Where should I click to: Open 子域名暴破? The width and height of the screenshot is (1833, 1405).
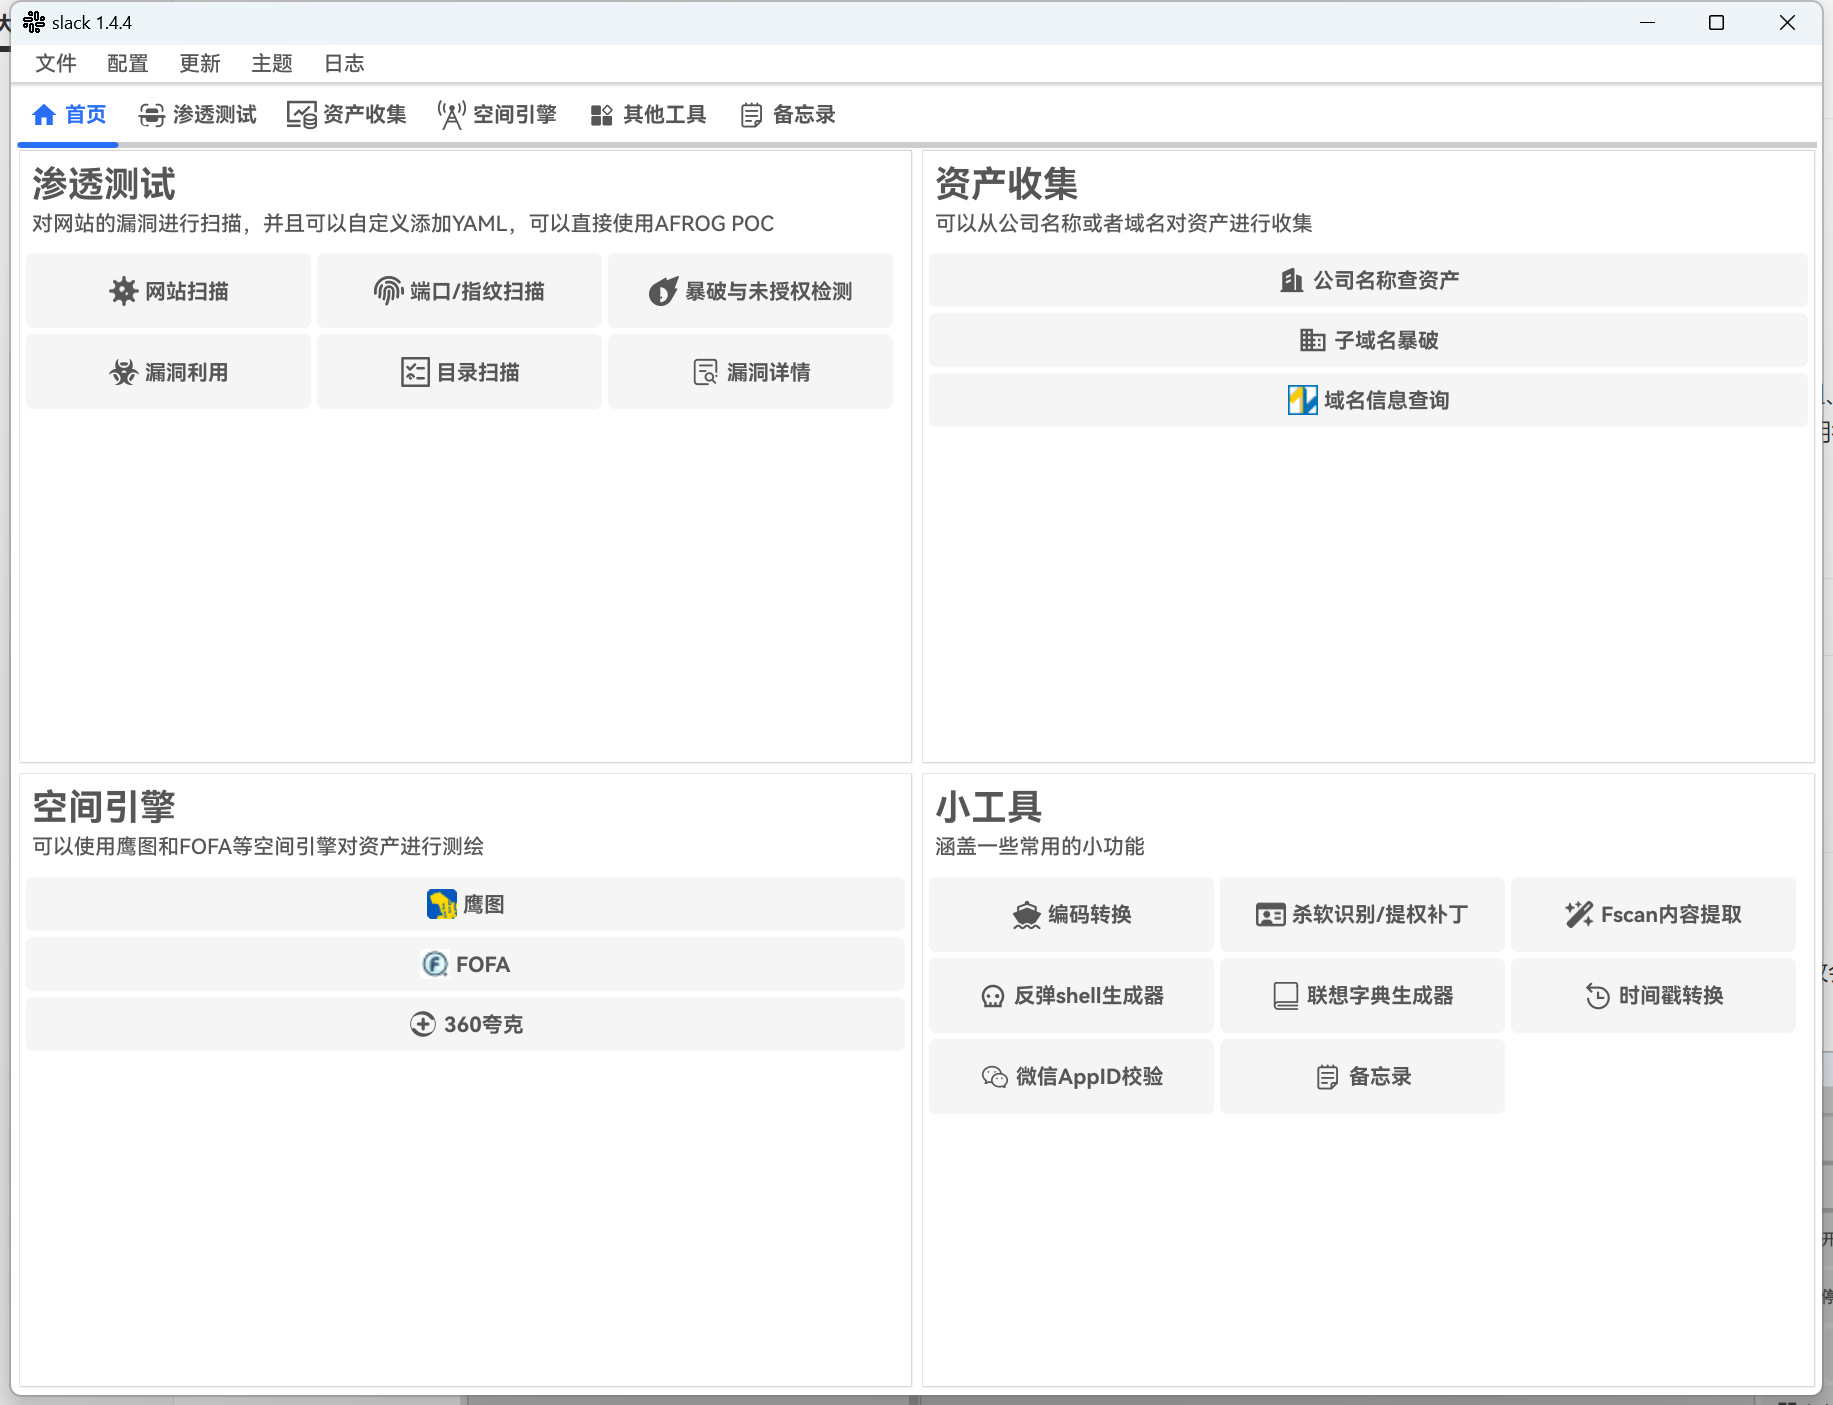tap(1368, 340)
